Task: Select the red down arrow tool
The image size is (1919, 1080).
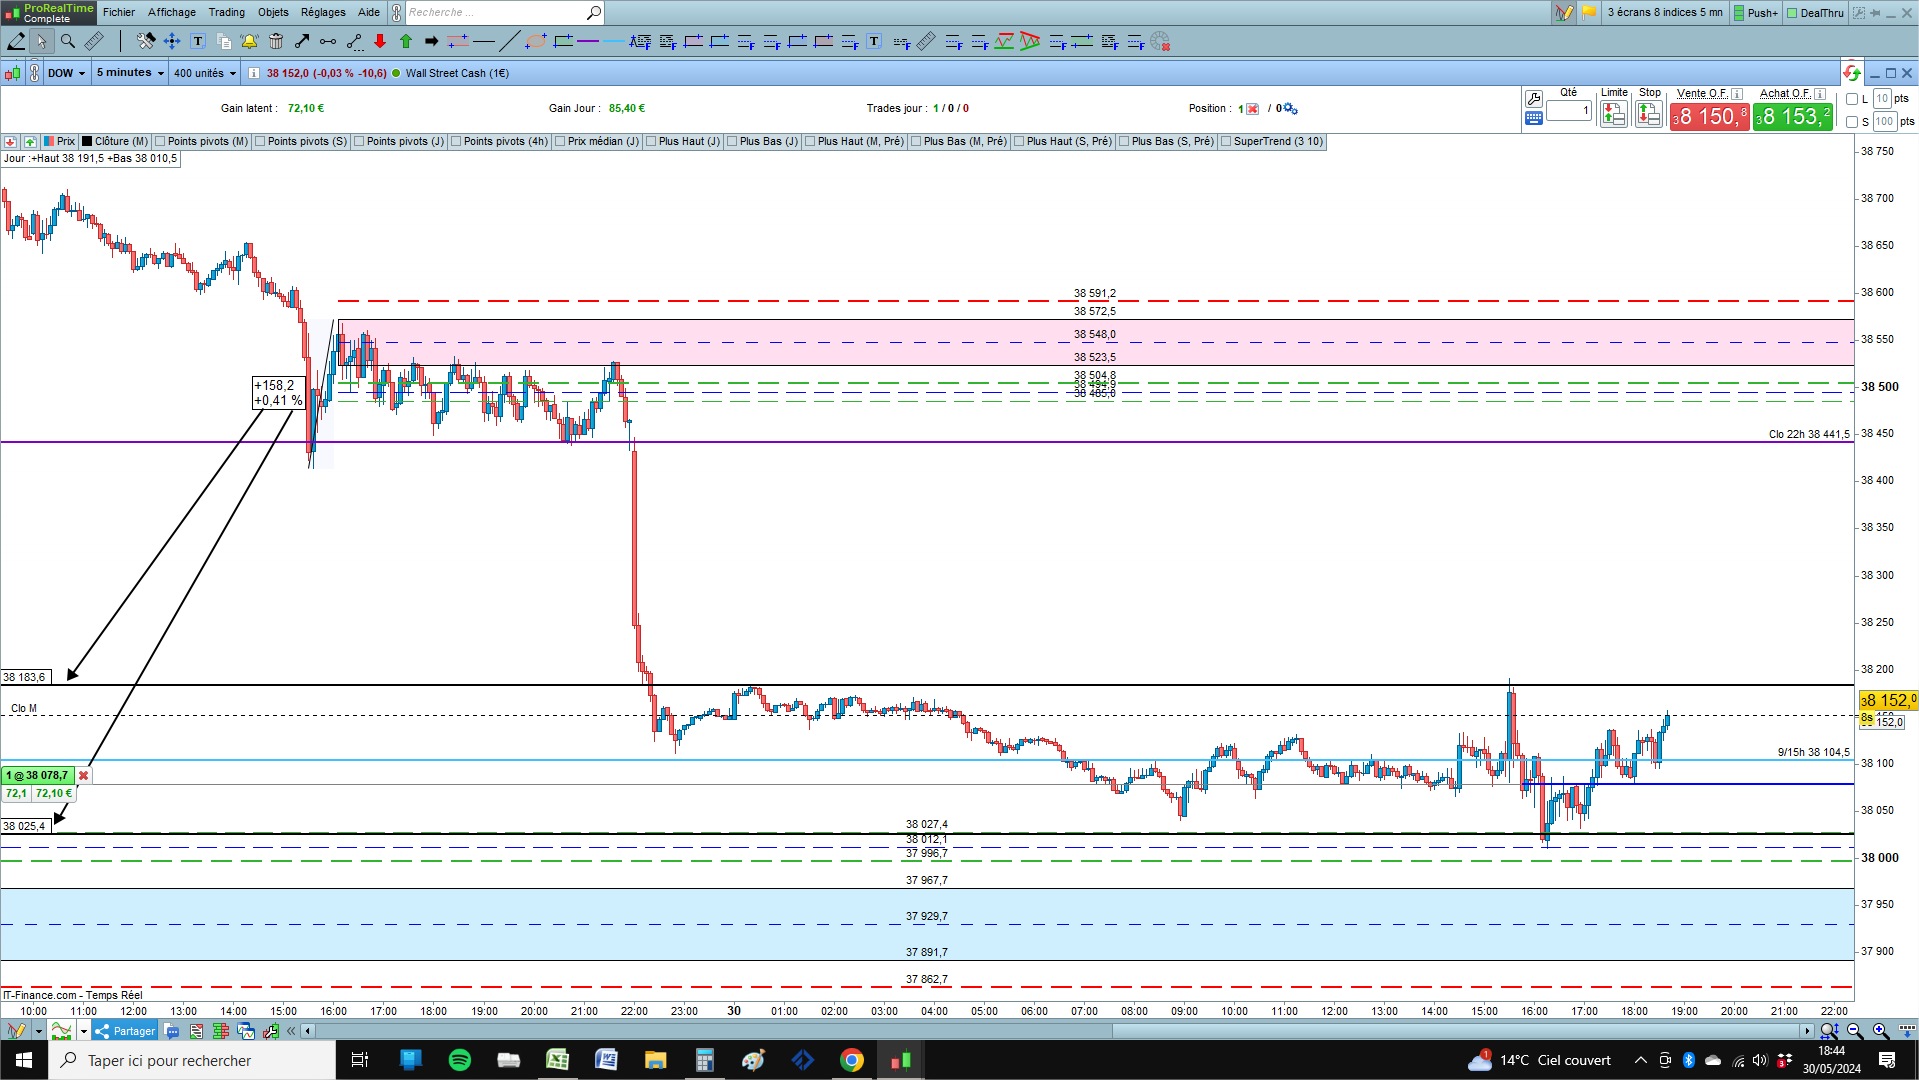Action: click(x=380, y=41)
